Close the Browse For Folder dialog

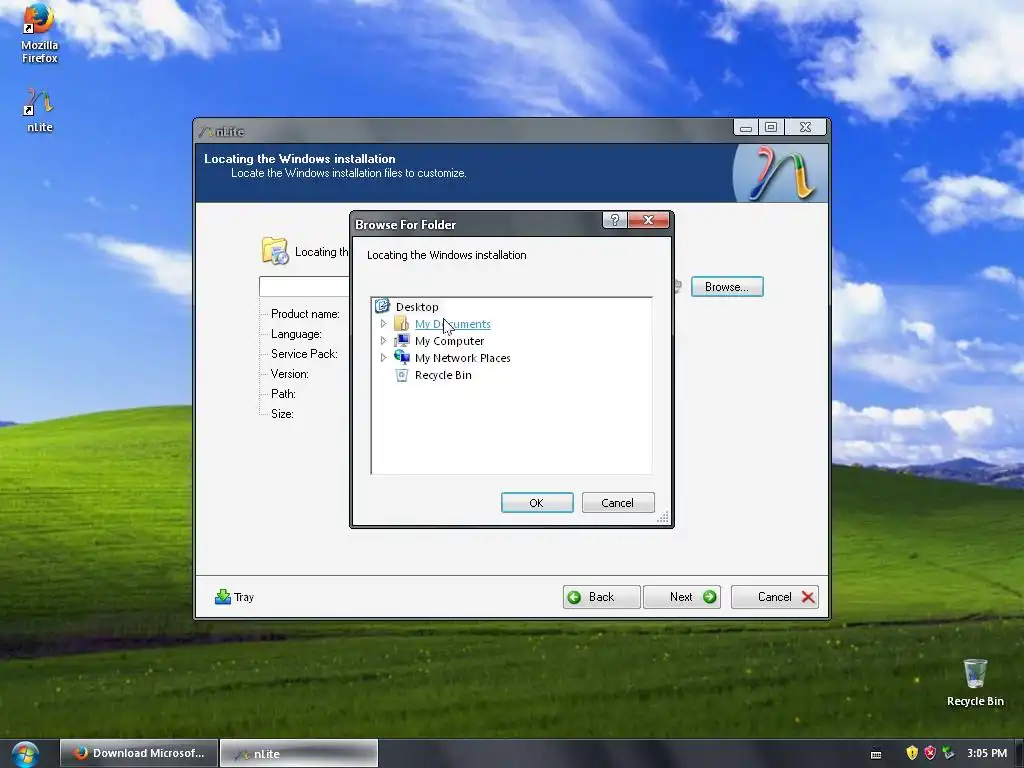pos(648,220)
